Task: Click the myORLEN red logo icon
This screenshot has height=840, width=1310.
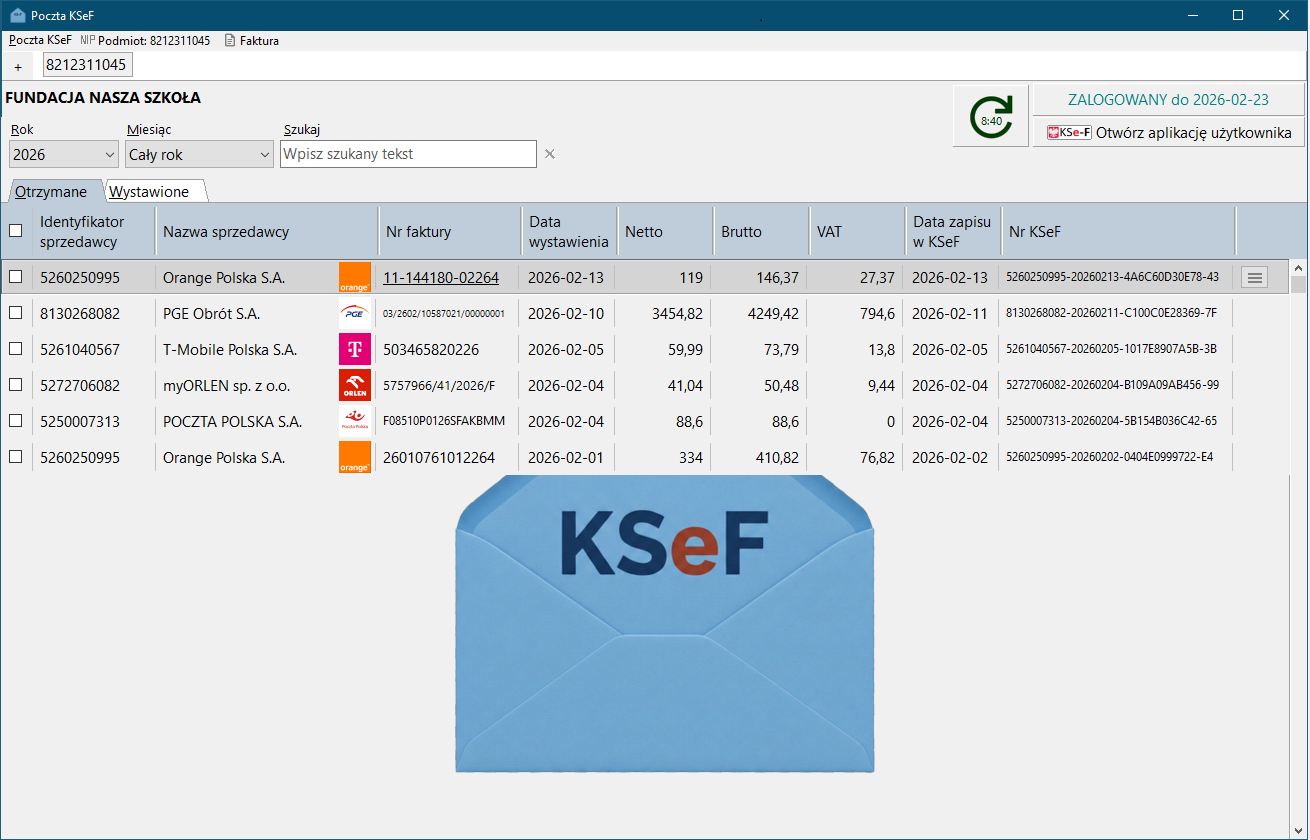Action: point(355,386)
